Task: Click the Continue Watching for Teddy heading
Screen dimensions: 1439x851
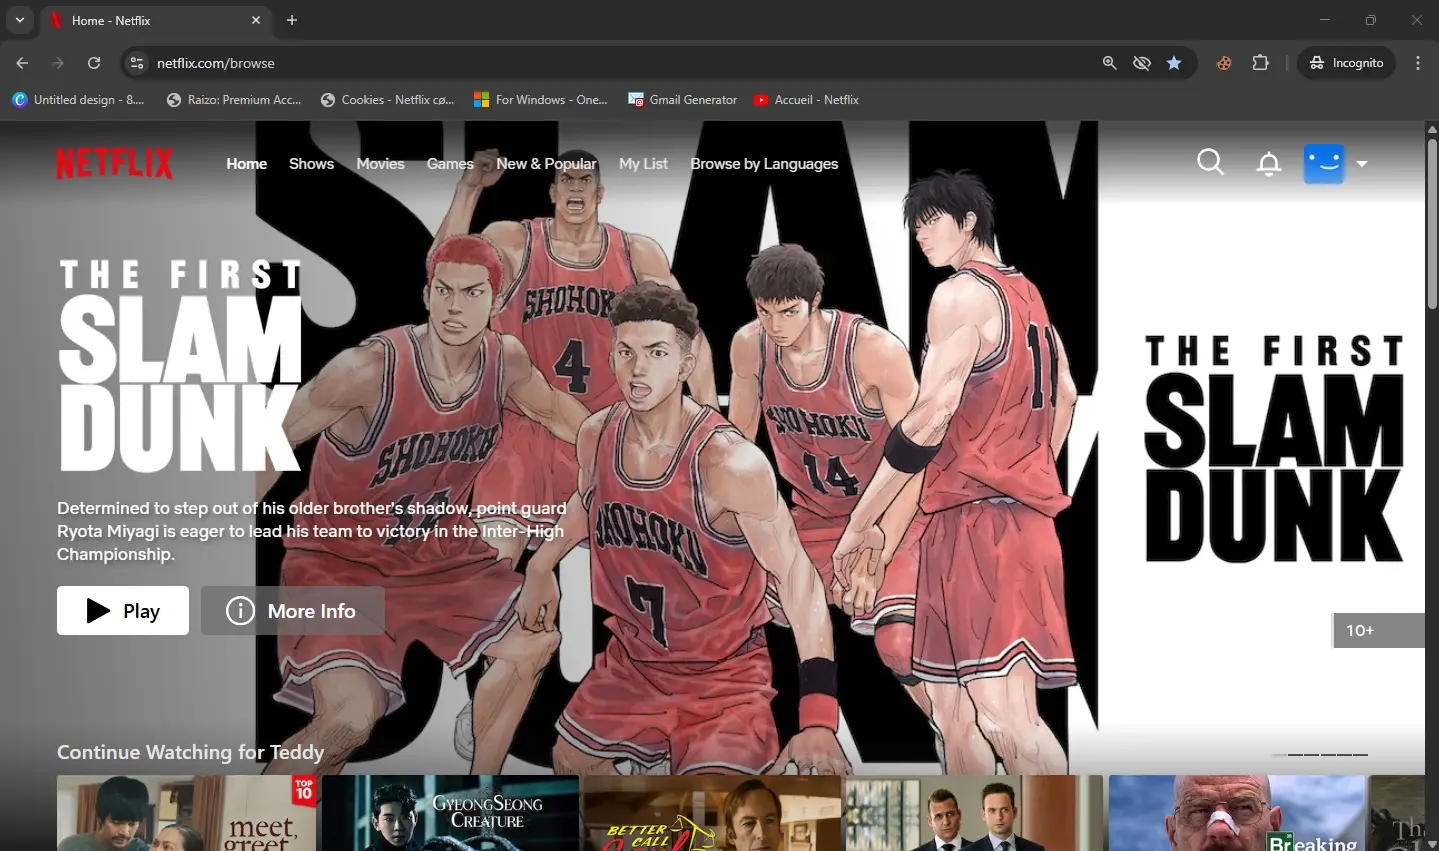Action: point(190,752)
